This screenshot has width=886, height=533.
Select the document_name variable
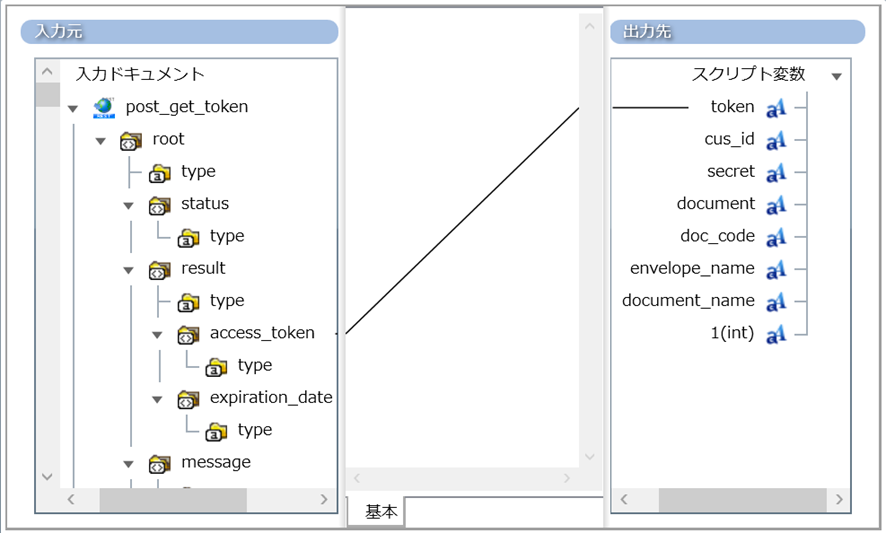(x=688, y=301)
